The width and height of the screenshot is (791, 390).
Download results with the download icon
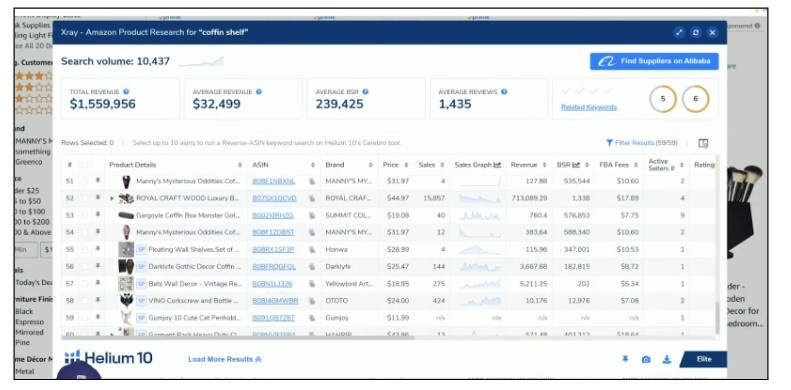click(x=666, y=359)
